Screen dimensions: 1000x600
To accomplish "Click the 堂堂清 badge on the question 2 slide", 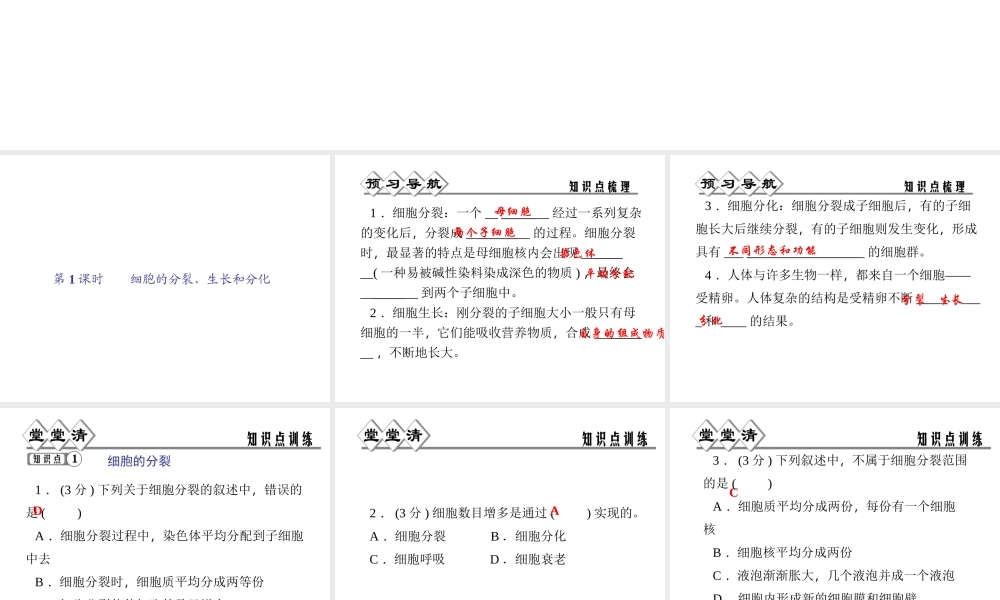I will pos(393,435).
